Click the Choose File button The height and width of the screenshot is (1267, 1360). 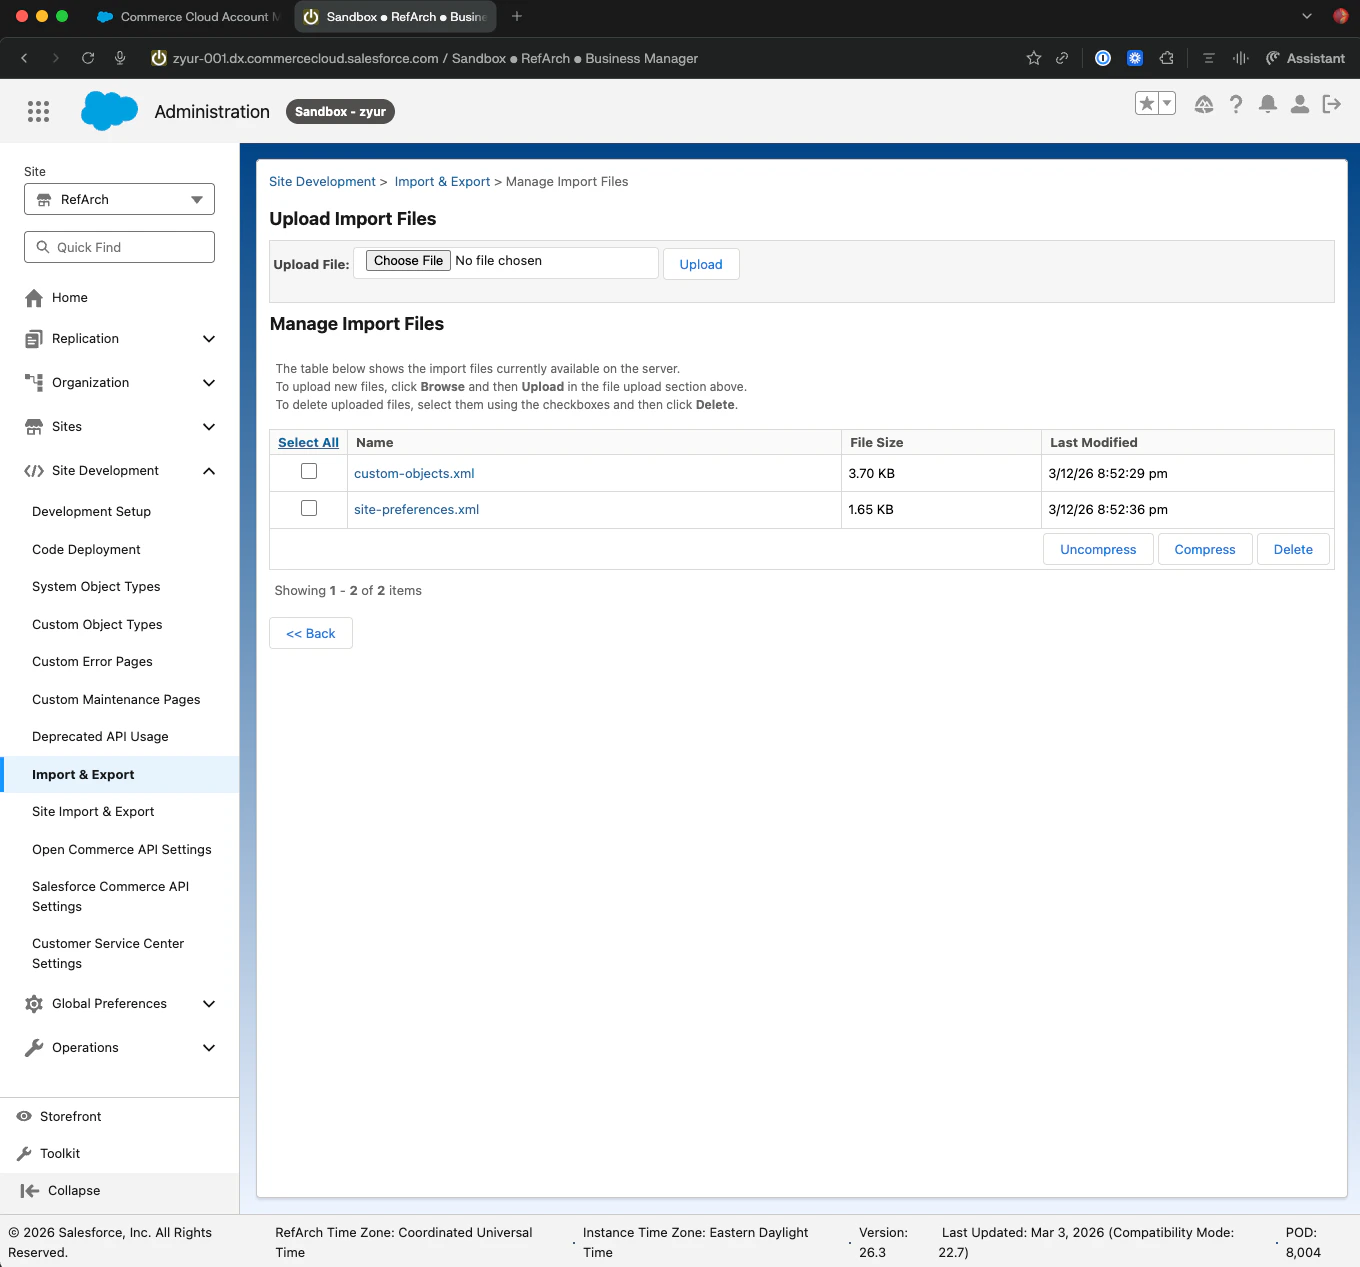pyautogui.click(x=408, y=261)
